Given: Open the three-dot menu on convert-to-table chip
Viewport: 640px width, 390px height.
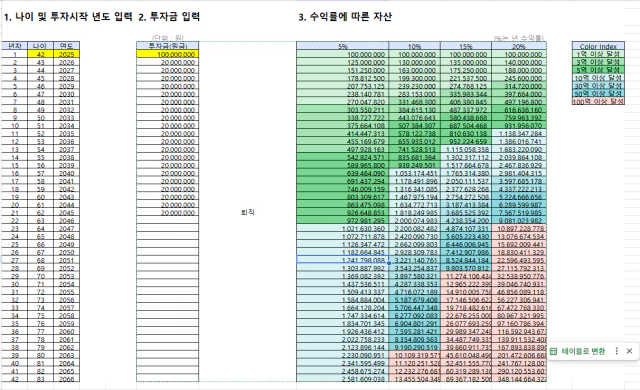Looking at the screenshot, I should click(x=617, y=351).
